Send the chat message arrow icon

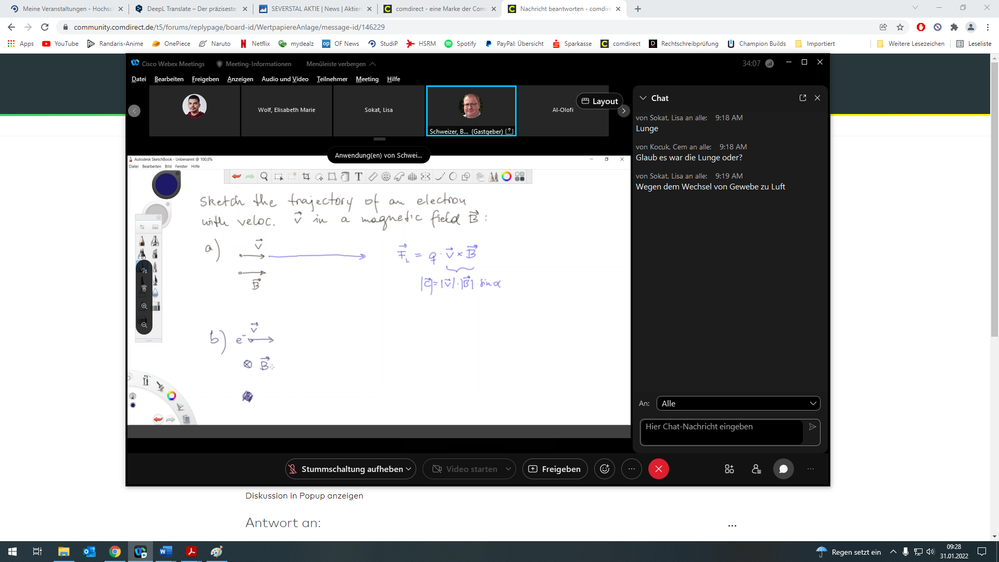[x=812, y=427]
